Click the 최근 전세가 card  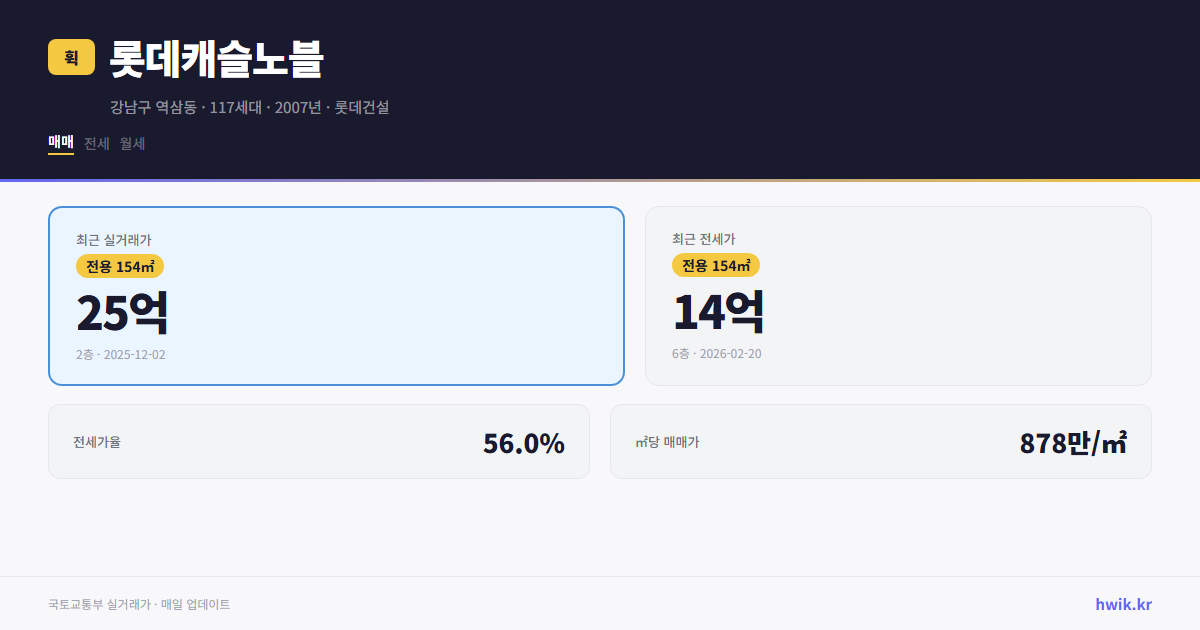[x=898, y=295]
